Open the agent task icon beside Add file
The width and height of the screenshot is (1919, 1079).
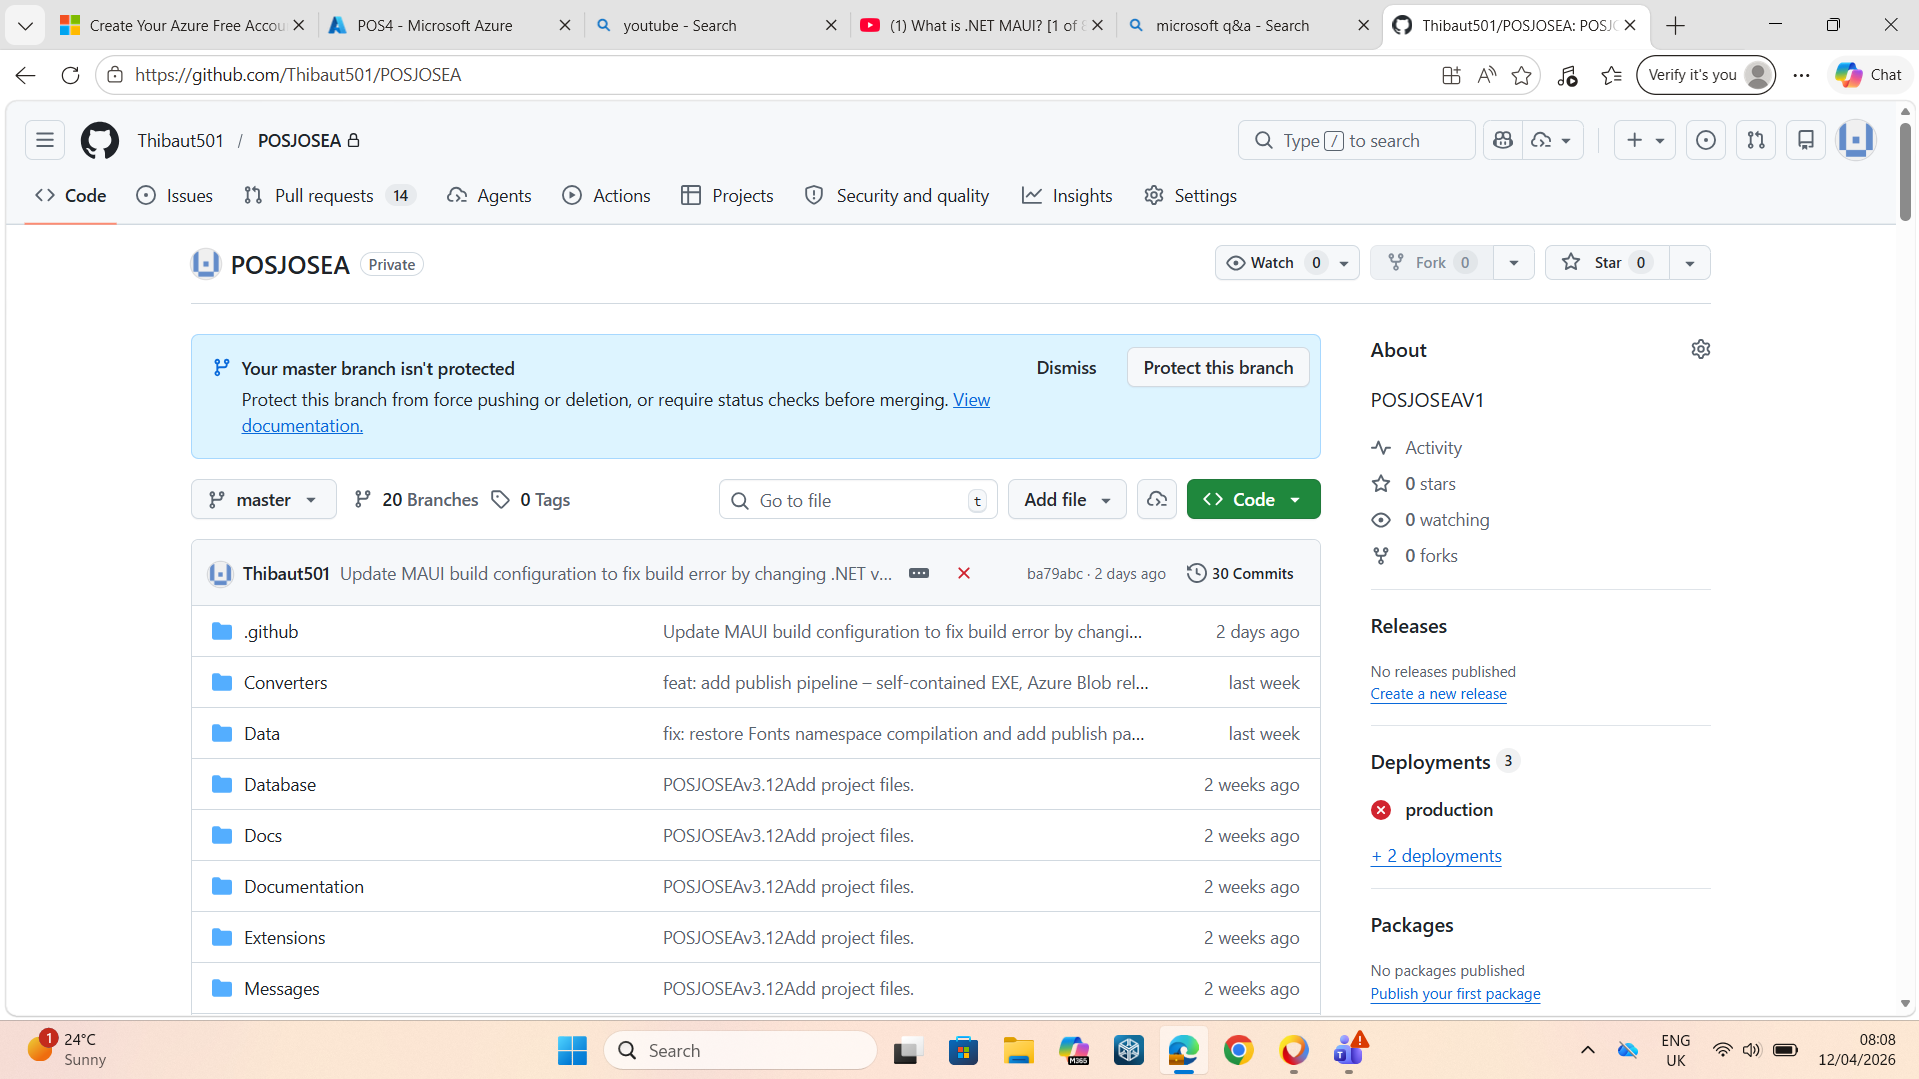pos(1157,499)
